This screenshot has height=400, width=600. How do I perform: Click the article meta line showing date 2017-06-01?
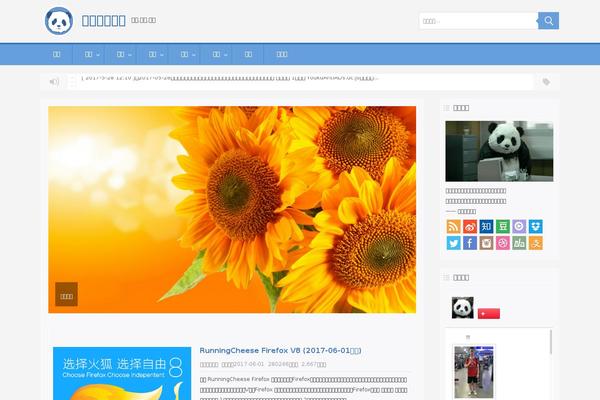coord(263,364)
